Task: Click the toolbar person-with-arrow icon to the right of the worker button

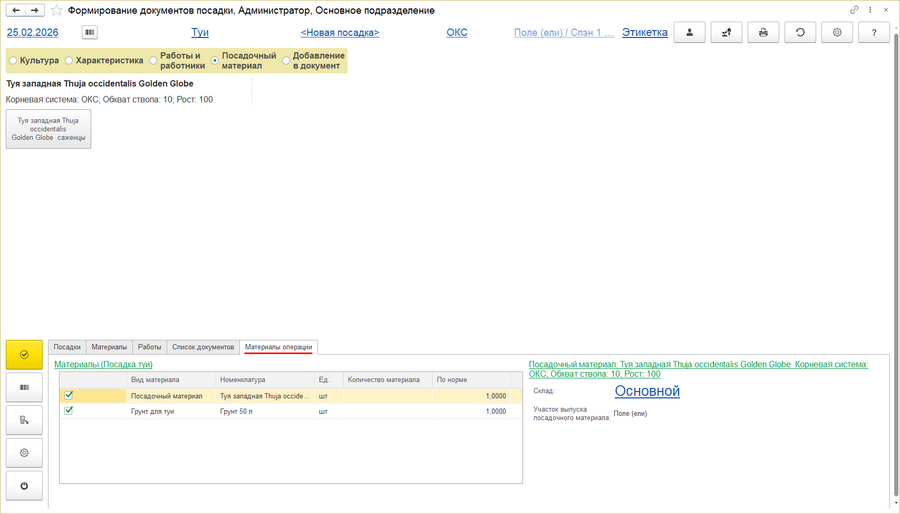Action: [x=726, y=33]
